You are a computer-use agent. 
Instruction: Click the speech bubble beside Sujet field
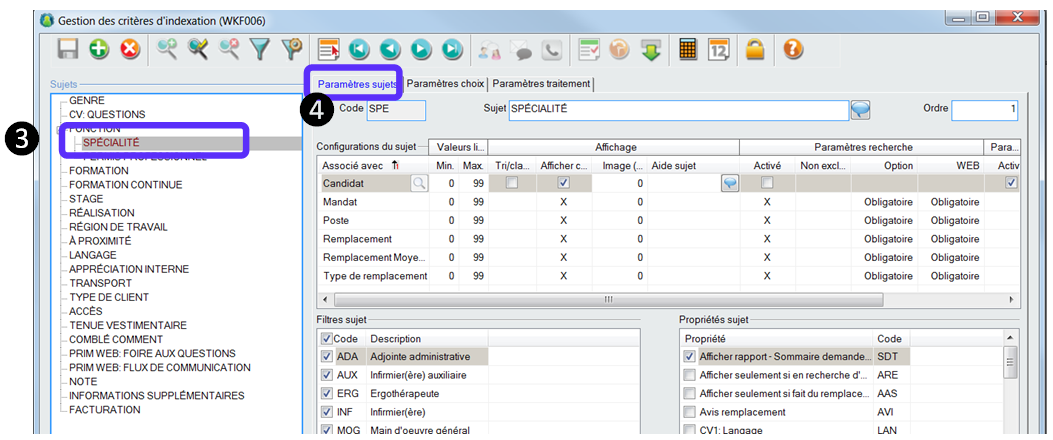point(860,109)
